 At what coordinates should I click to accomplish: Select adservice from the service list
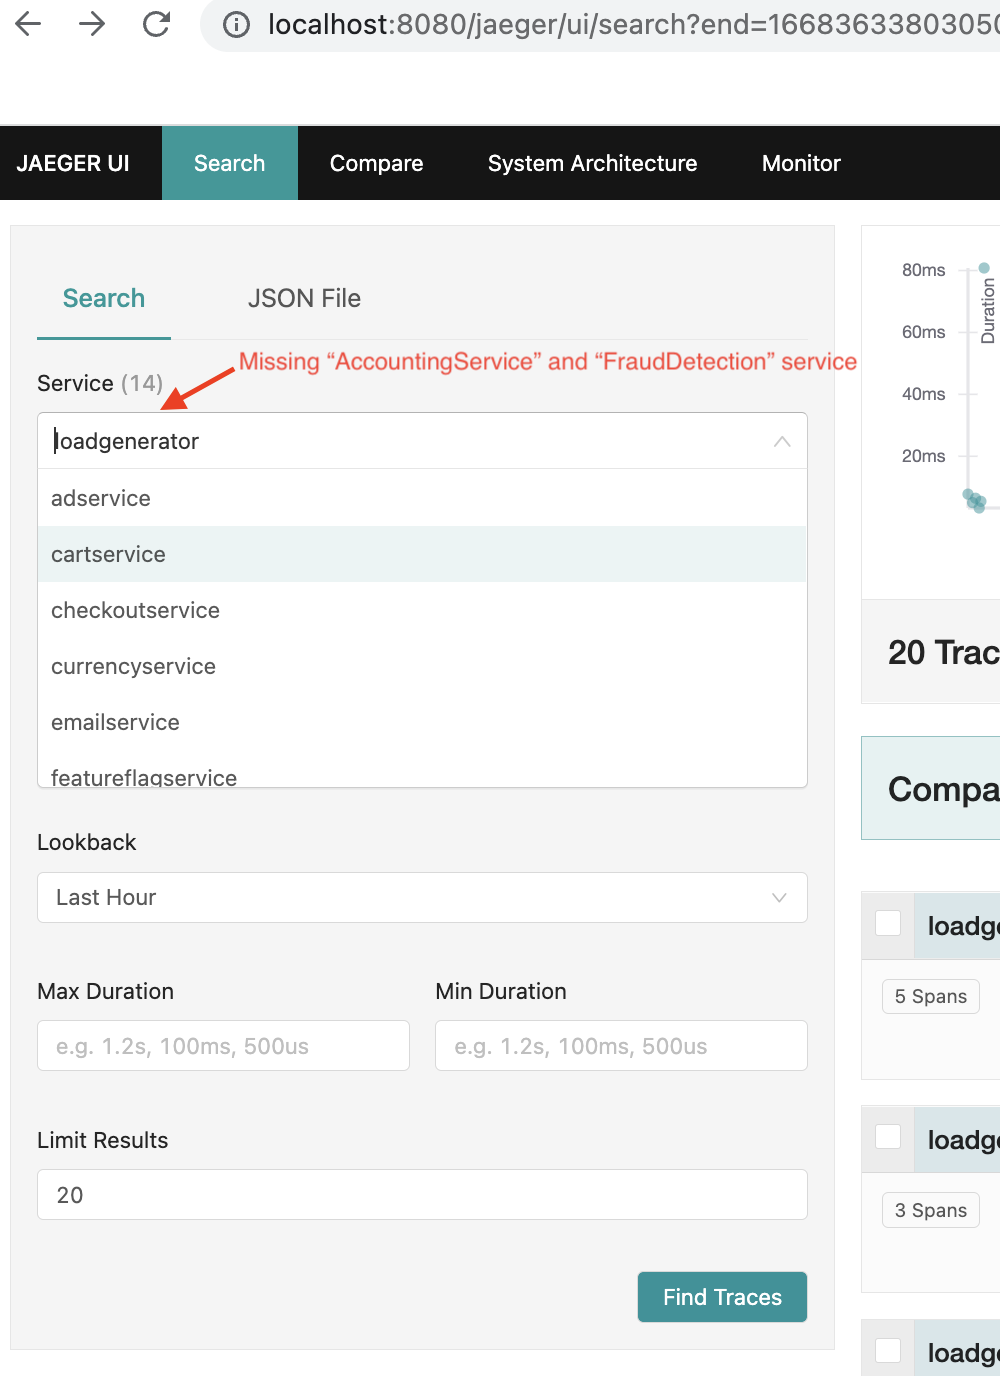point(100,498)
